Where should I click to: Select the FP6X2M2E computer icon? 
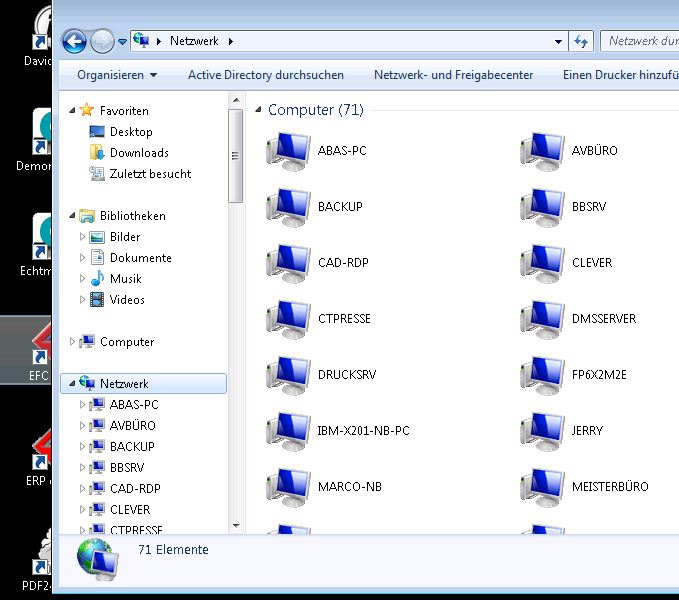pyautogui.click(x=542, y=374)
